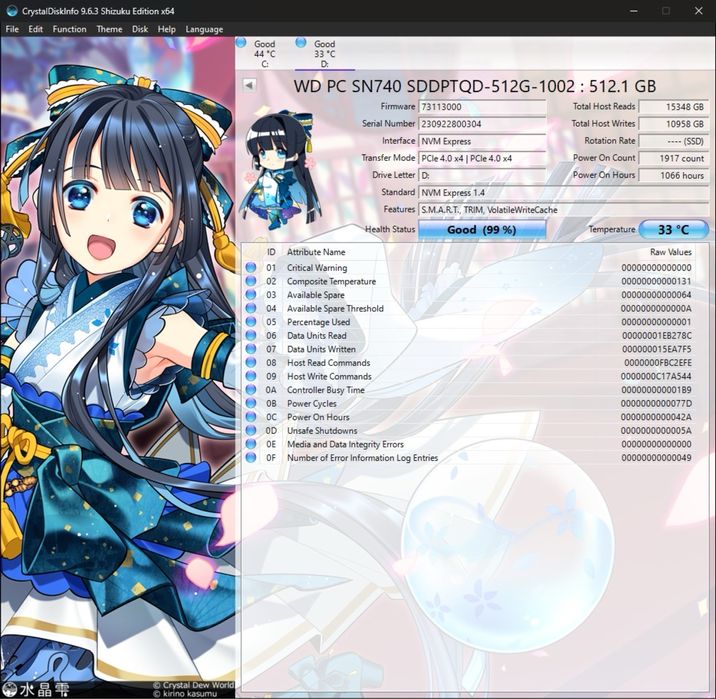Click the status orb for Critical Warning
The width and height of the screenshot is (716, 699).
(x=251, y=268)
